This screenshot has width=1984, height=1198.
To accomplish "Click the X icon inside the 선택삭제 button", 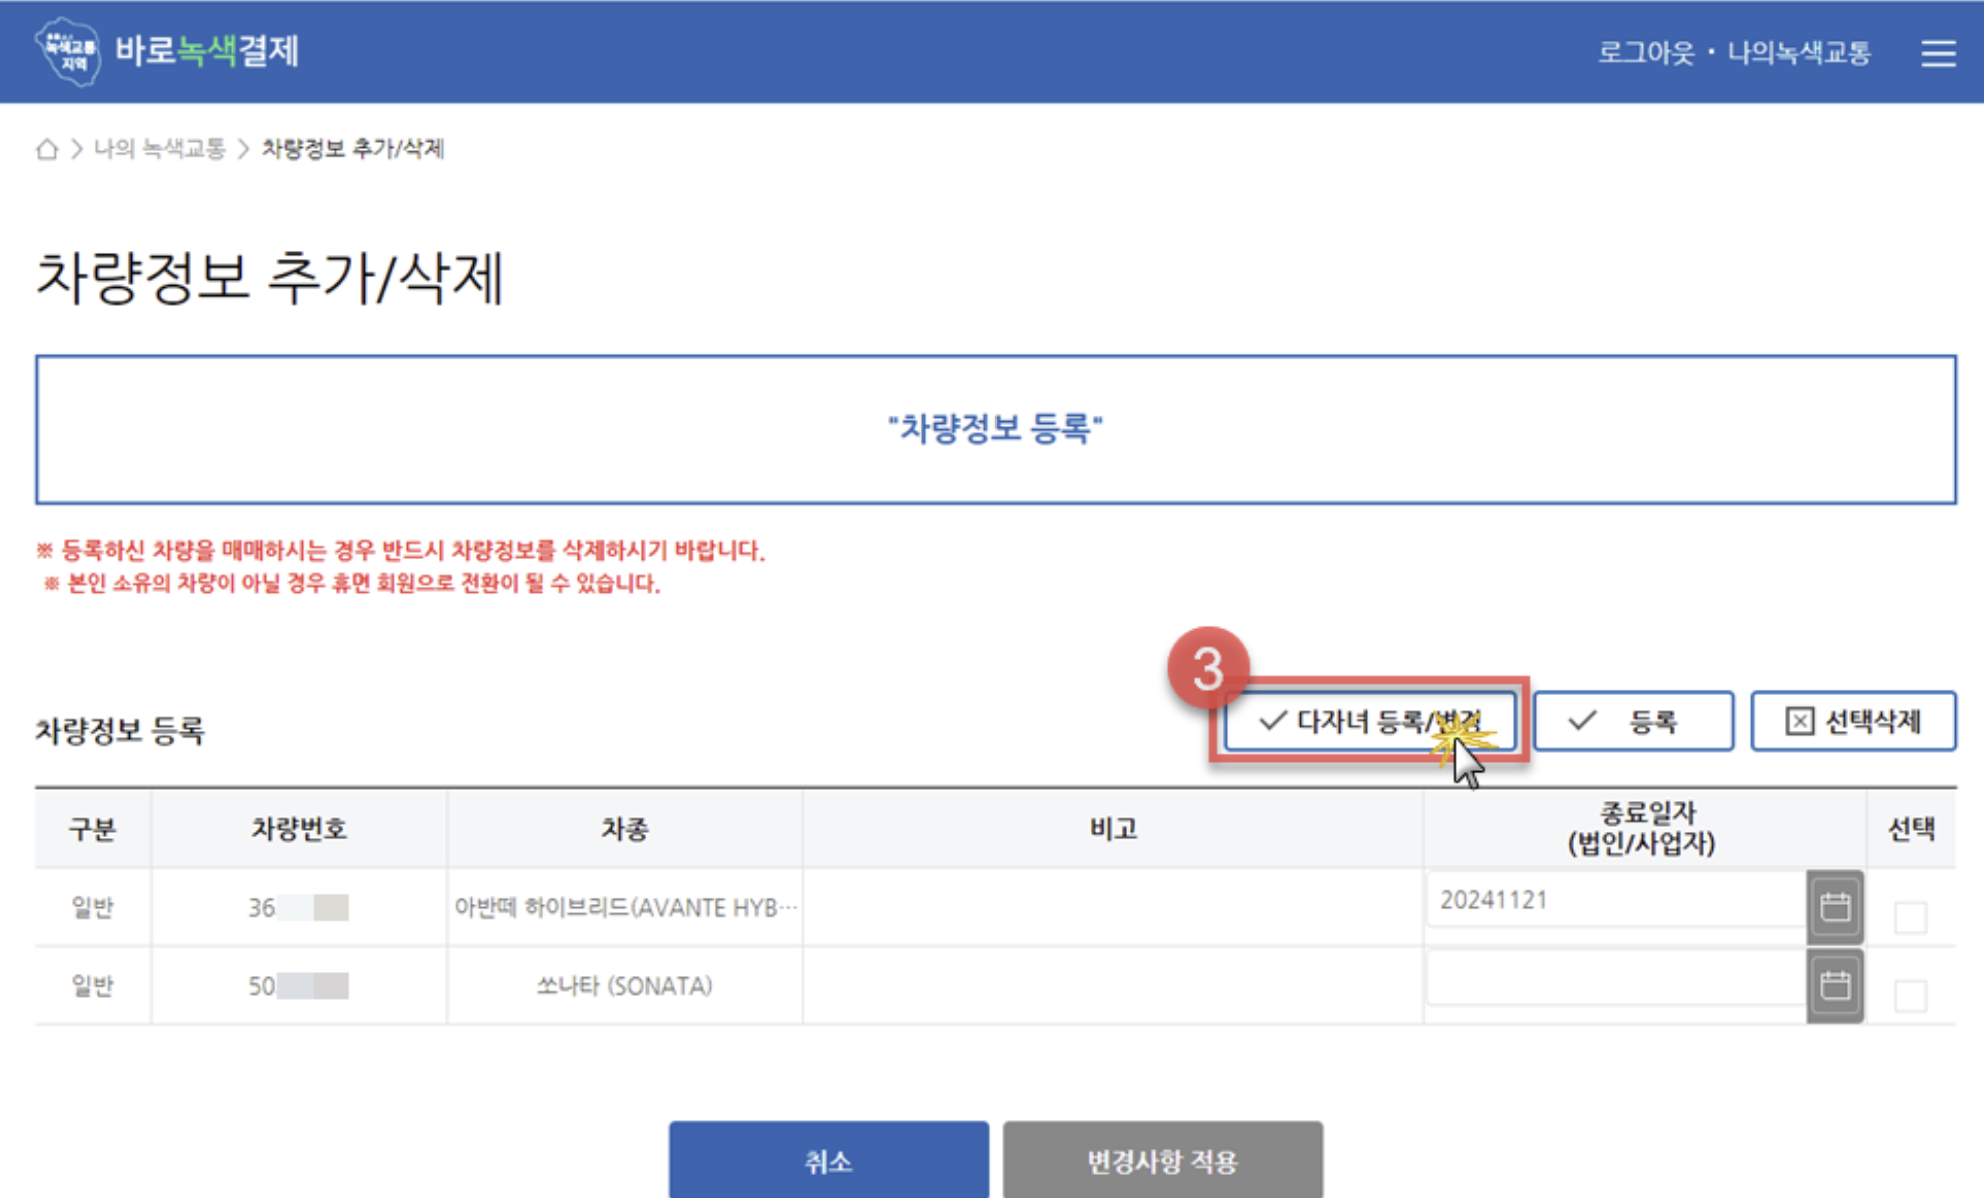I will (1798, 719).
